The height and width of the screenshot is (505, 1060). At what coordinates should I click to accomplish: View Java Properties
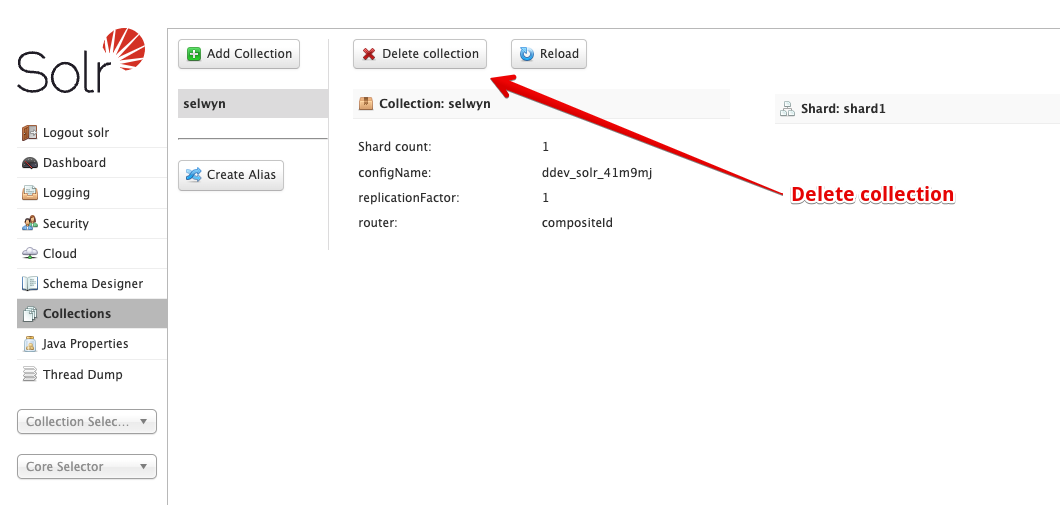92,344
